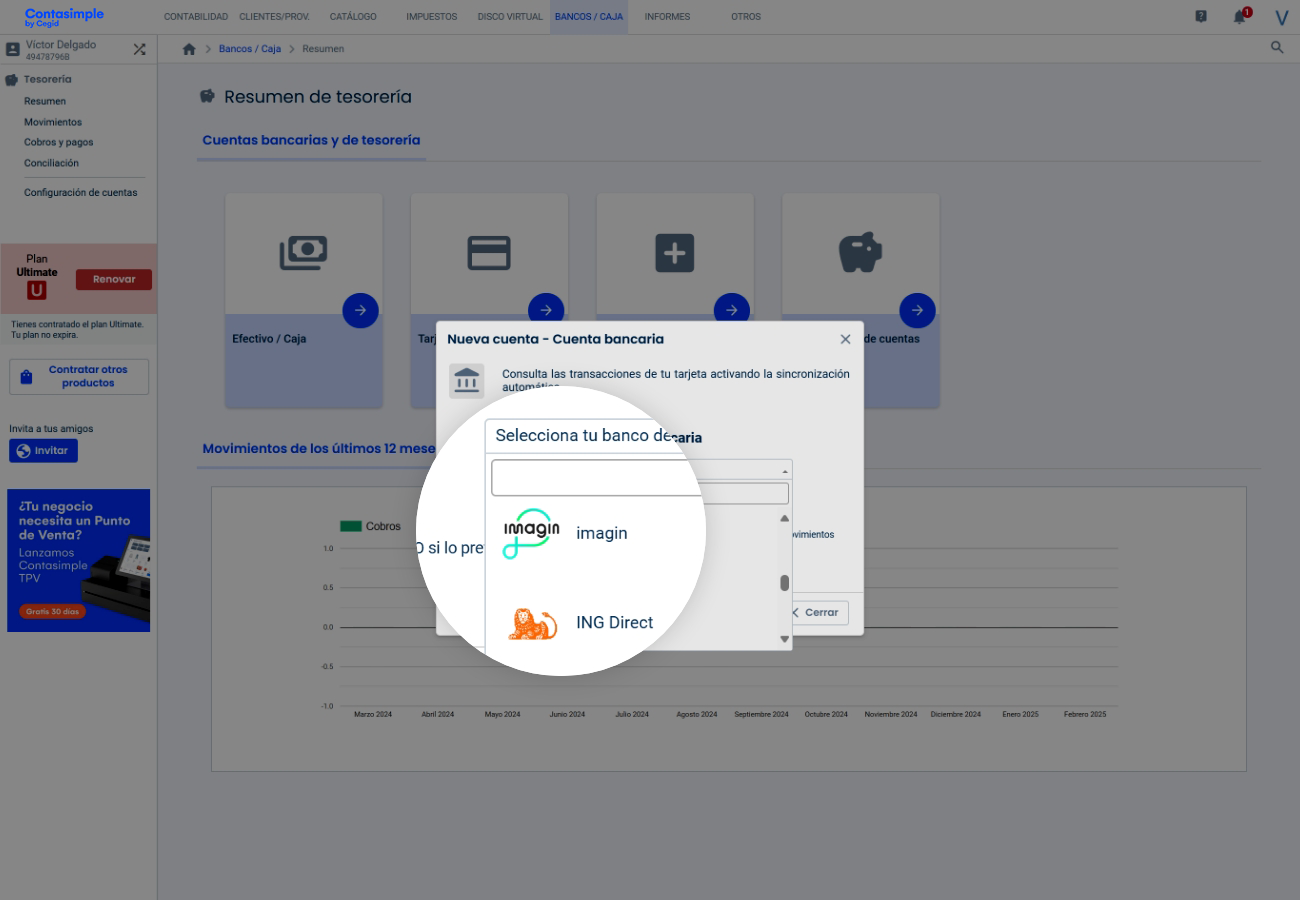Click Contratar otros productos button

pyautogui.click(x=79, y=377)
